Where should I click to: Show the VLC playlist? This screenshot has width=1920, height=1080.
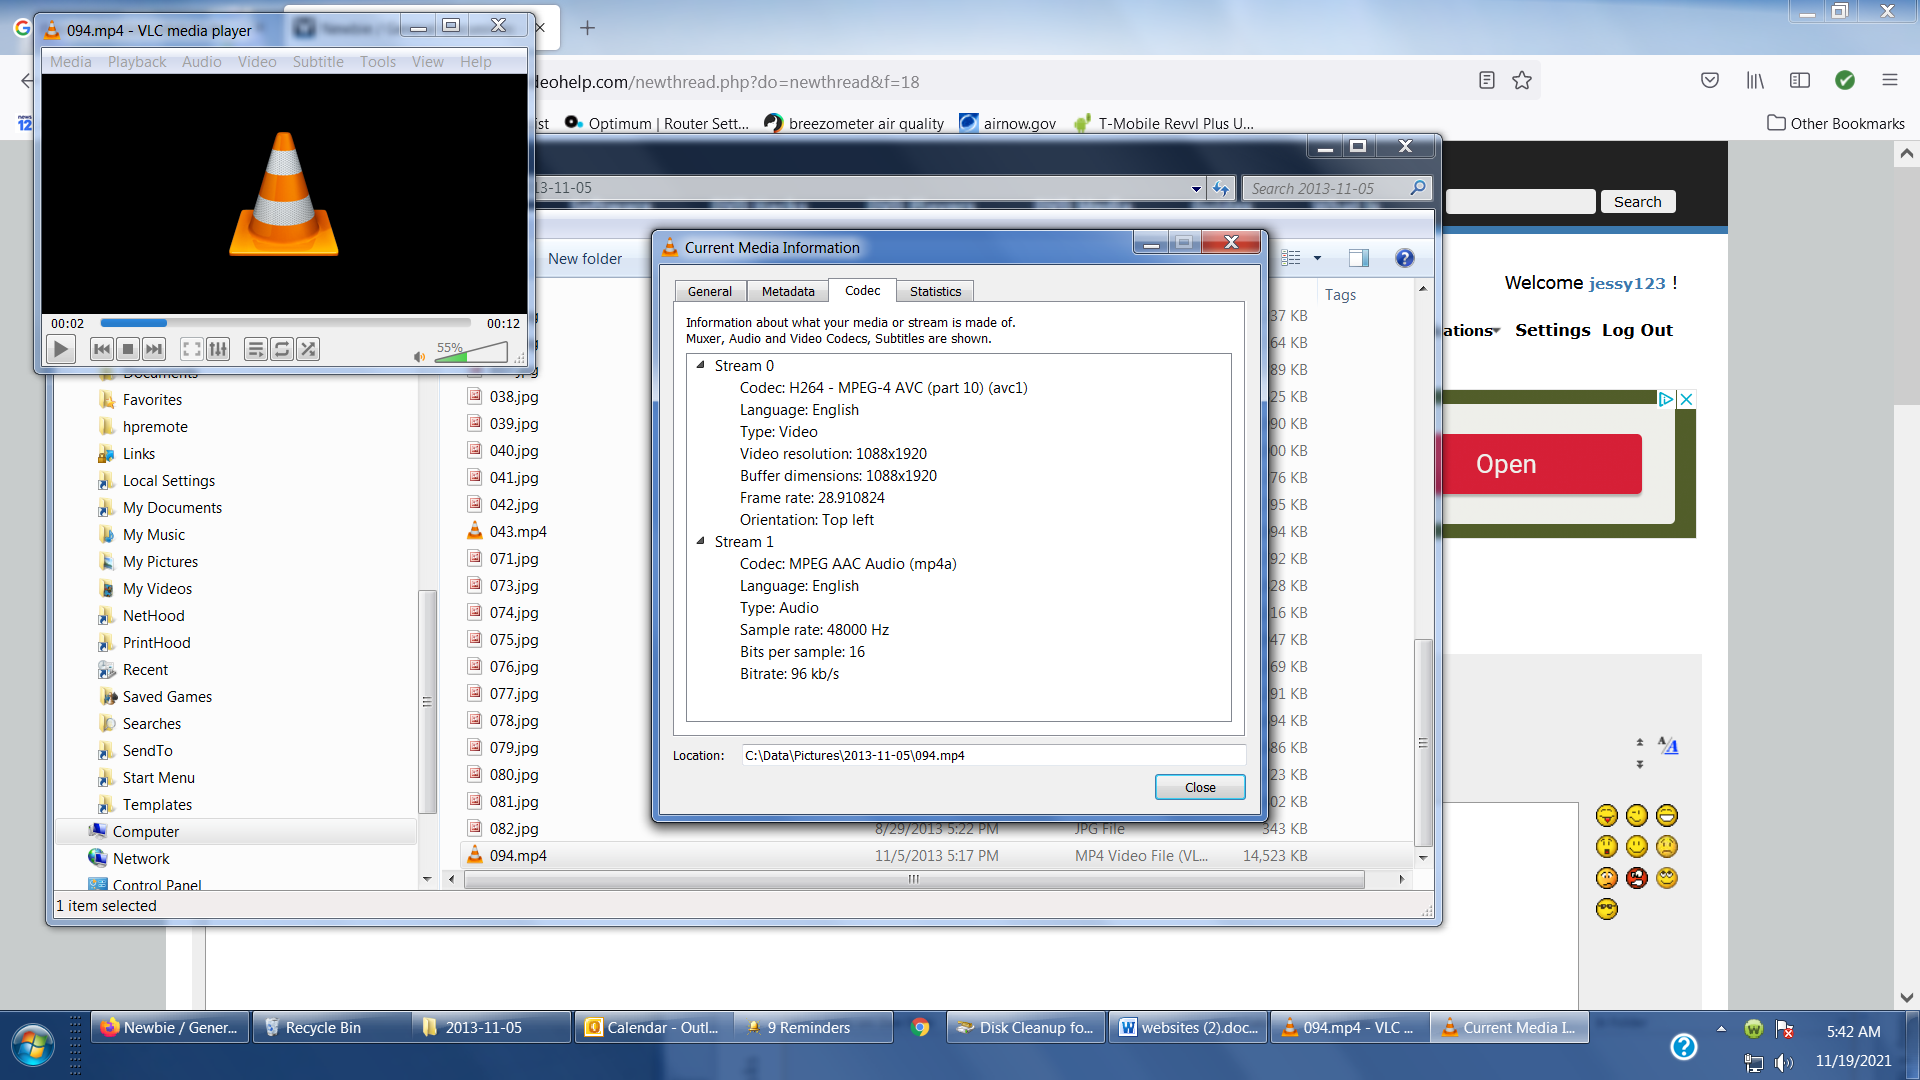pyautogui.click(x=255, y=349)
